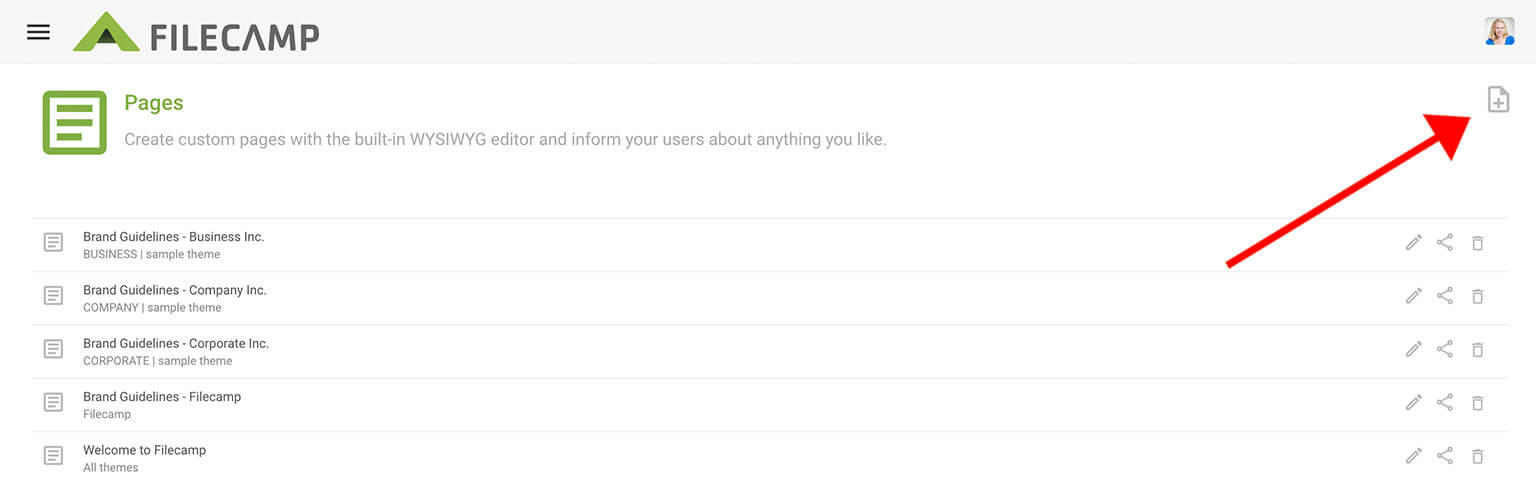
Task: Share the Brand Guidelines - Corporate Inc. page
Action: click(1445, 349)
